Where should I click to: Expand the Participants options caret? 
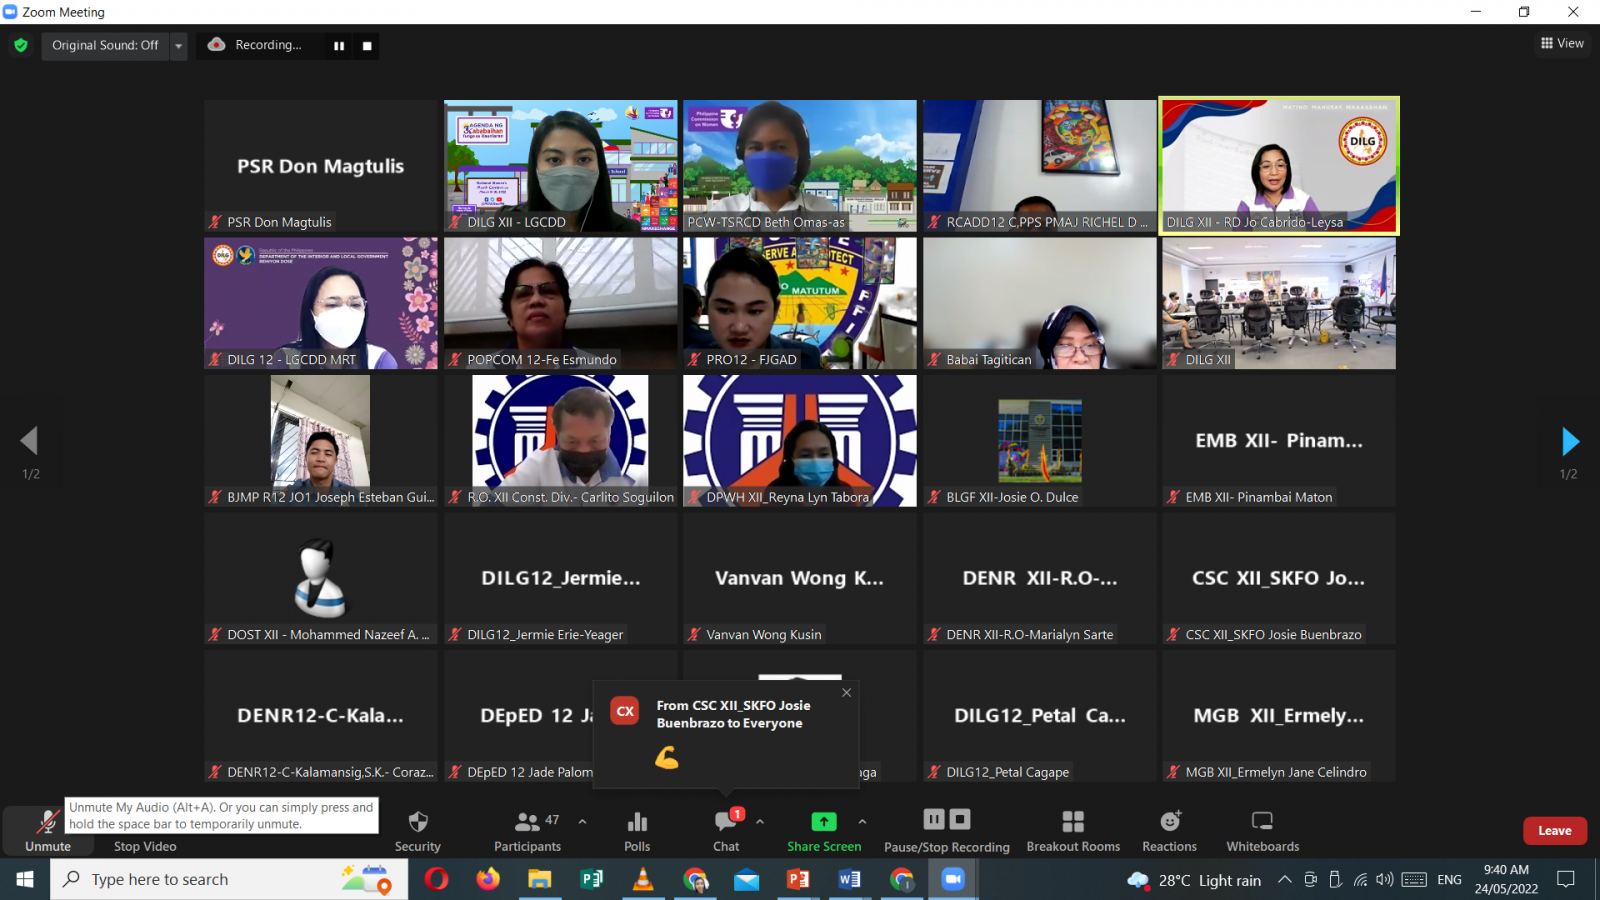582,822
